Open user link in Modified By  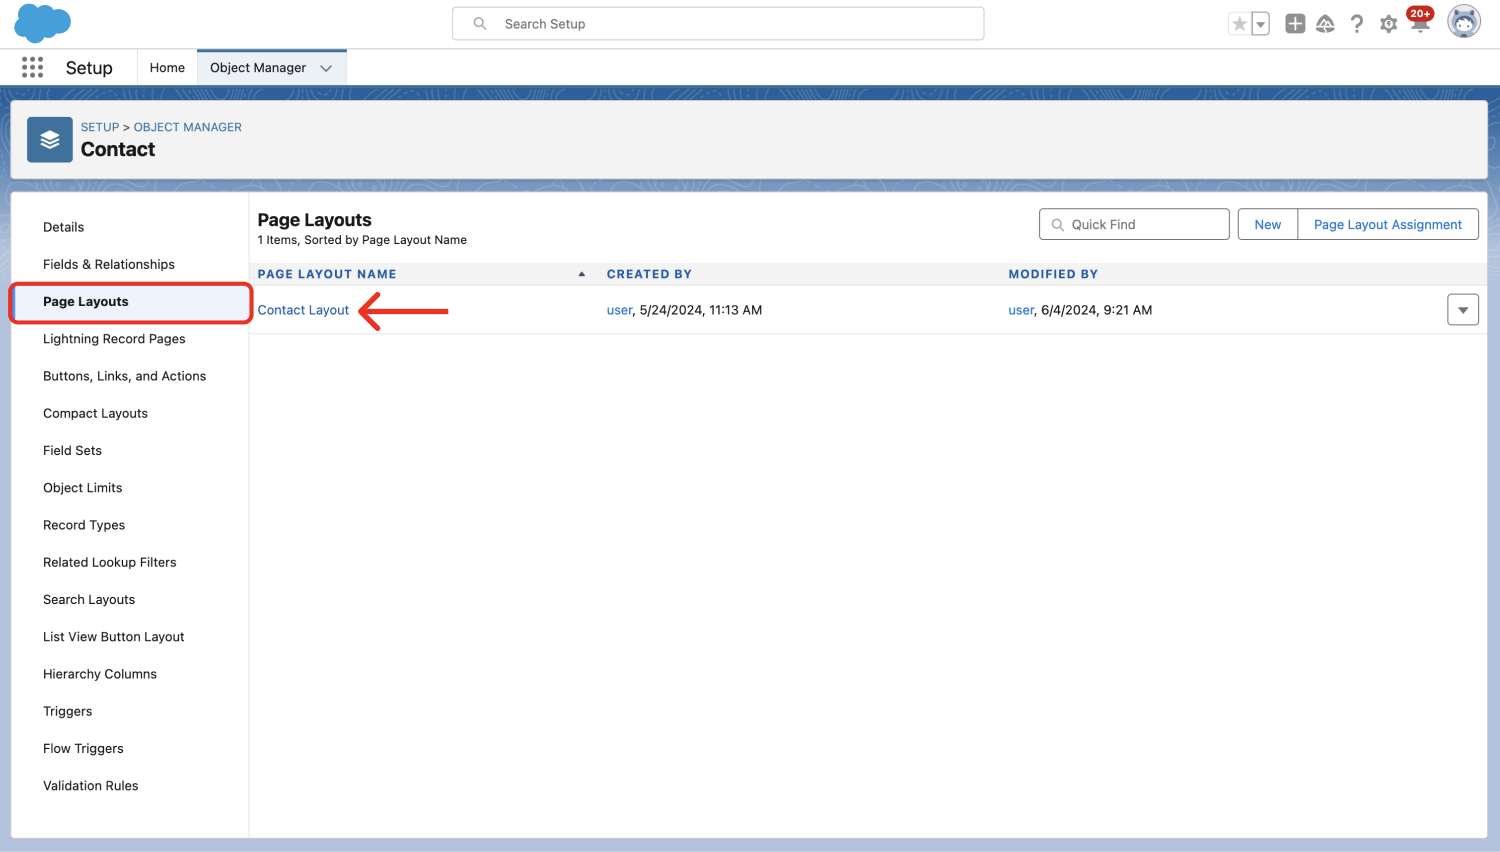(1021, 310)
